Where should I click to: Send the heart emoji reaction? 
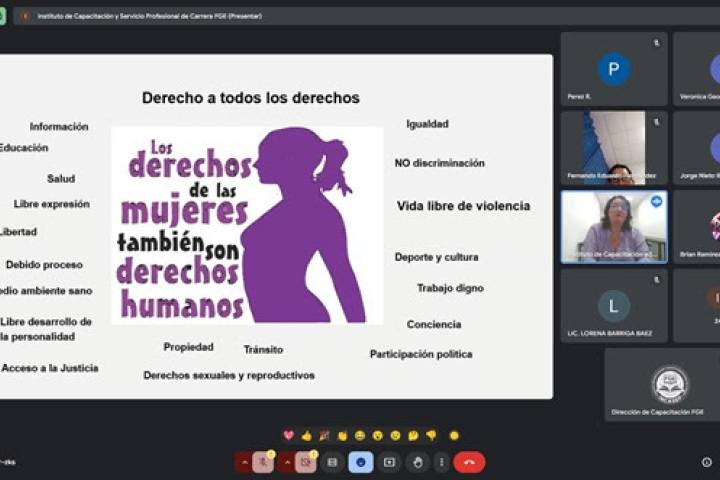tap(288, 436)
